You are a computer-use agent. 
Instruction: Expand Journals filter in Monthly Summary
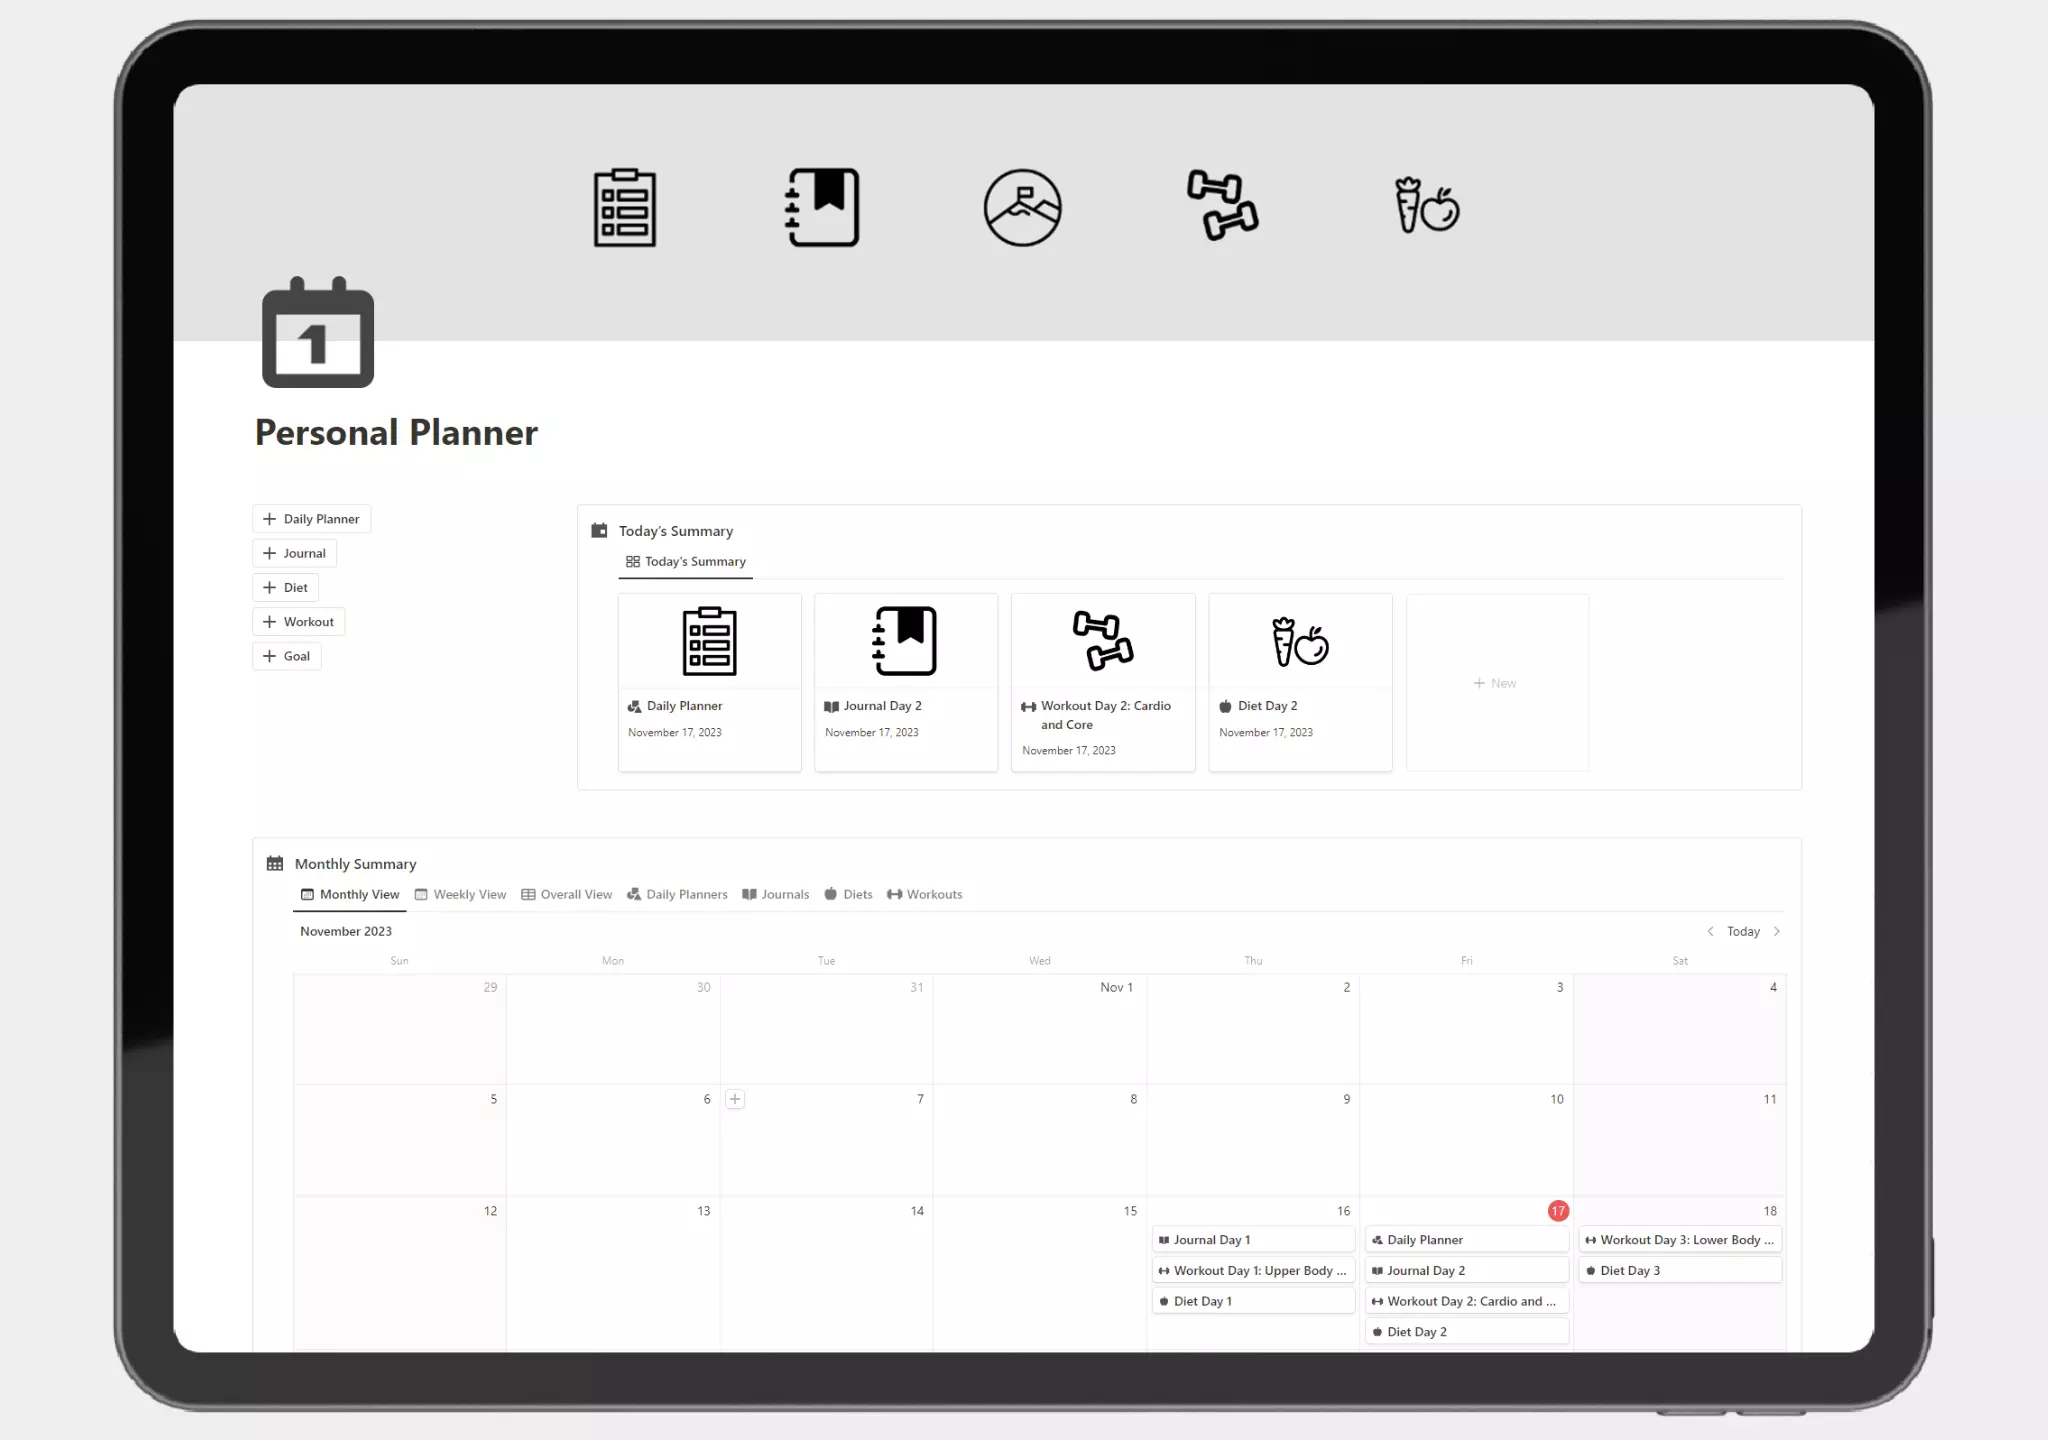(x=786, y=893)
